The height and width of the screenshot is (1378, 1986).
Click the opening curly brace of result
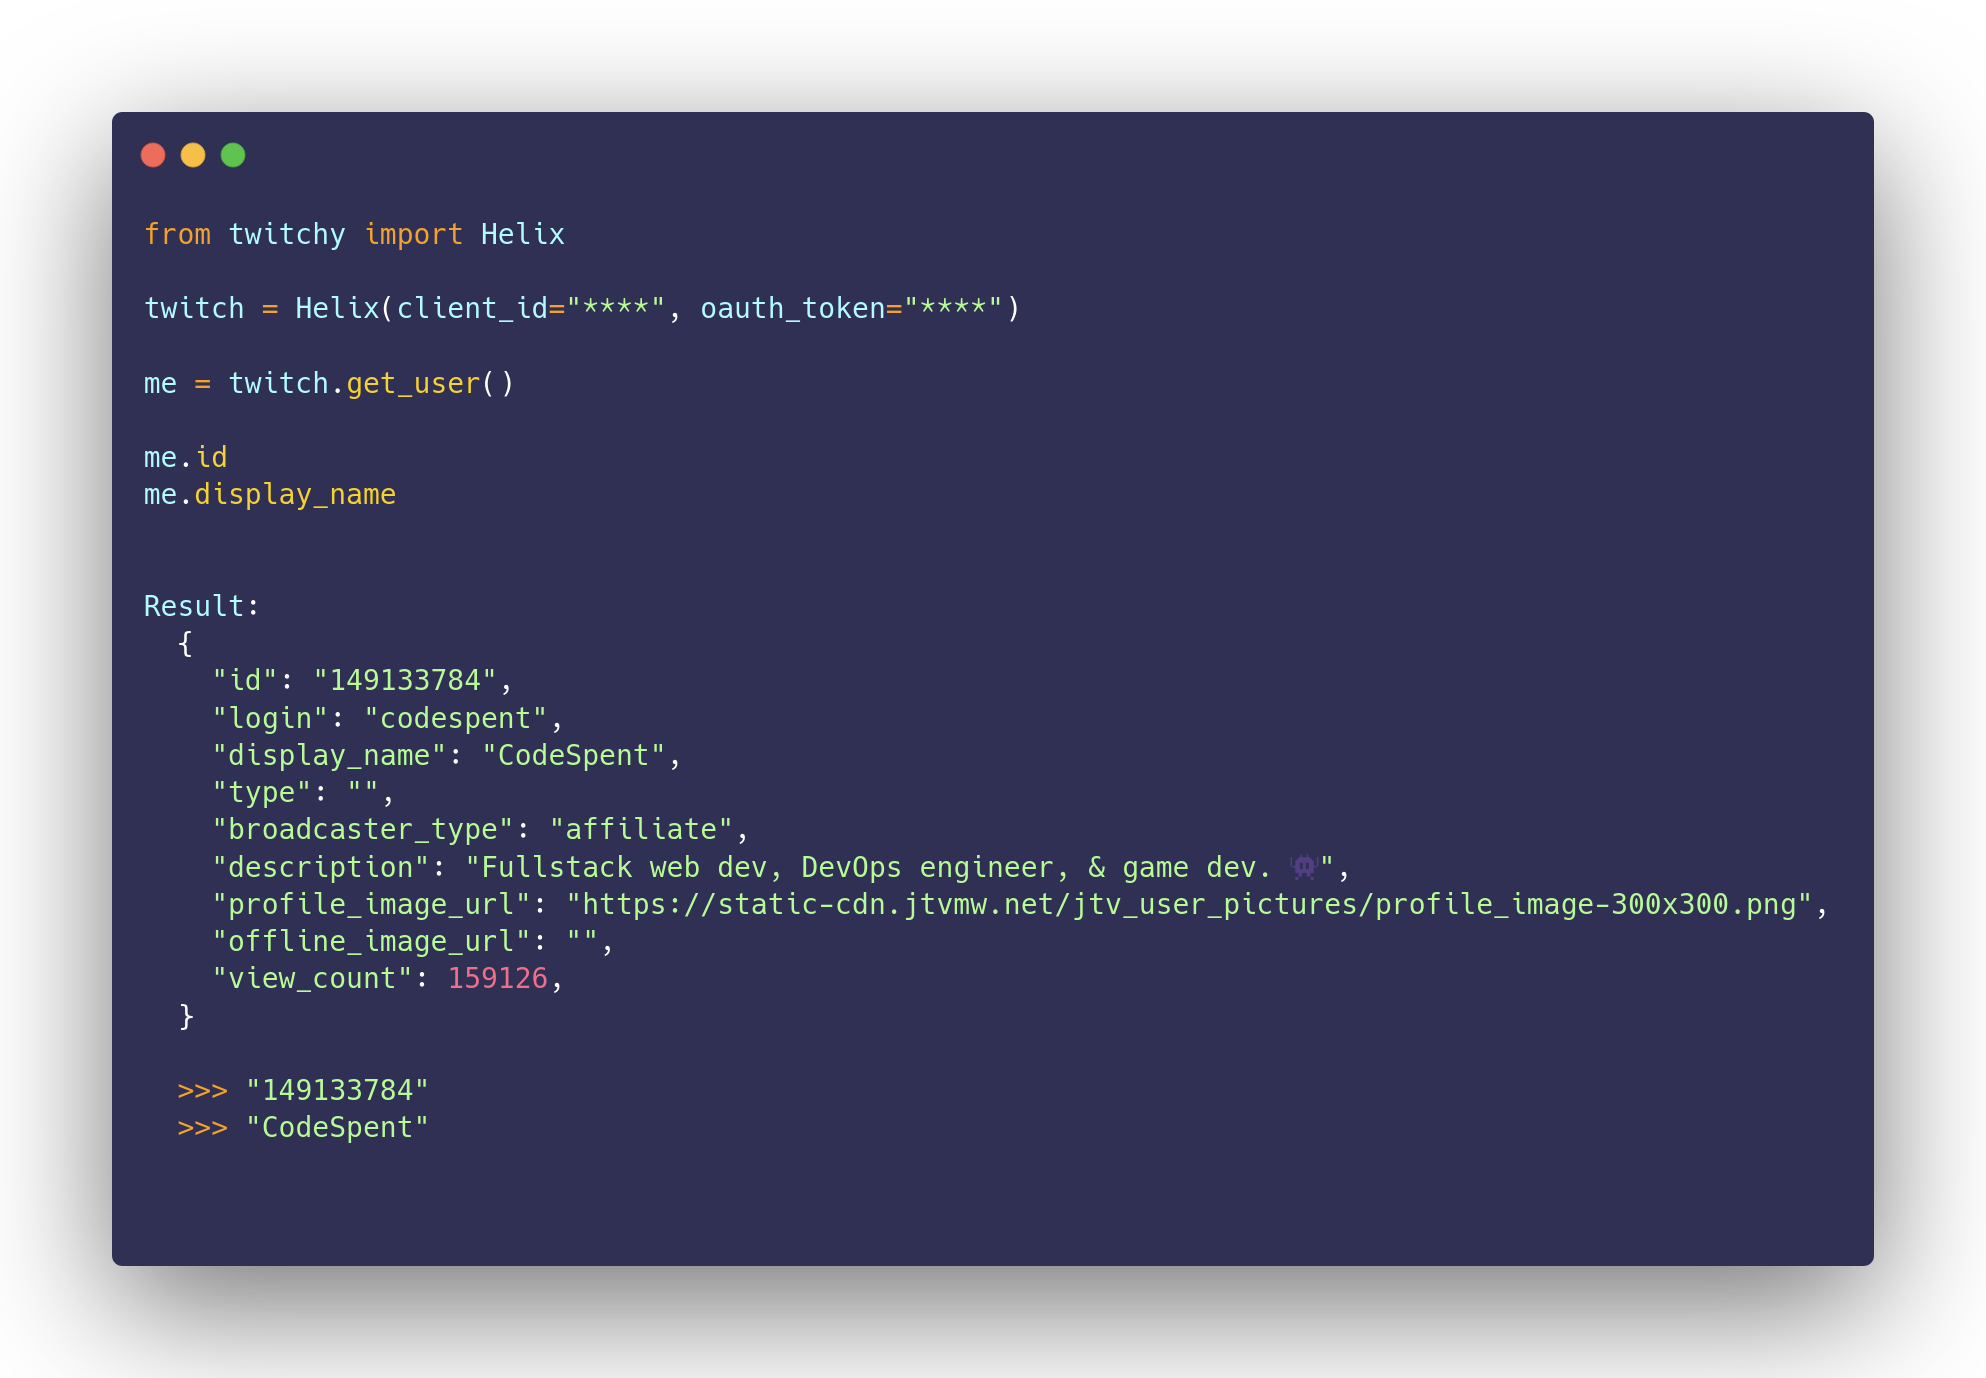click(x=186, y=643)
